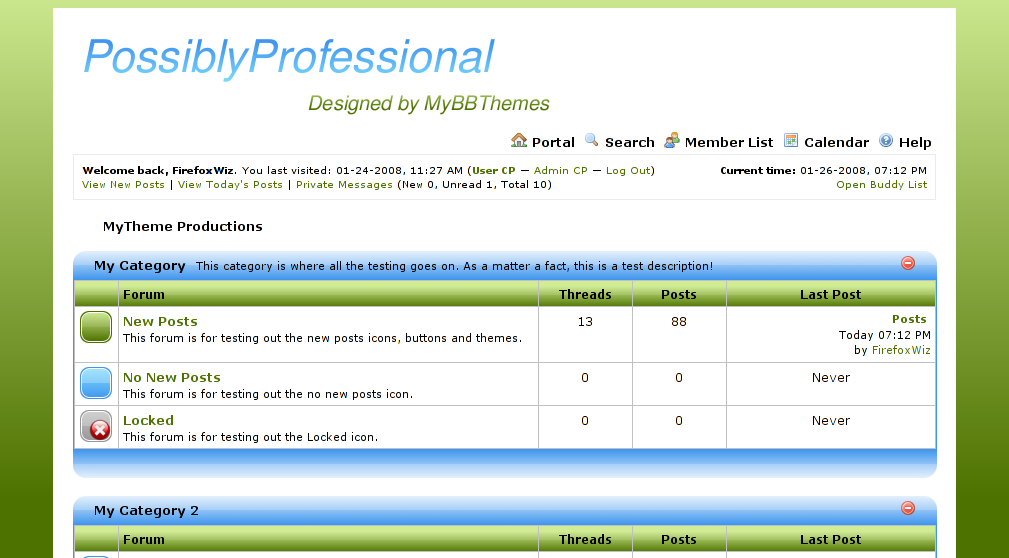Open the Locked forum
This screenshot has width=1009, height=558.
coord(148,420)
